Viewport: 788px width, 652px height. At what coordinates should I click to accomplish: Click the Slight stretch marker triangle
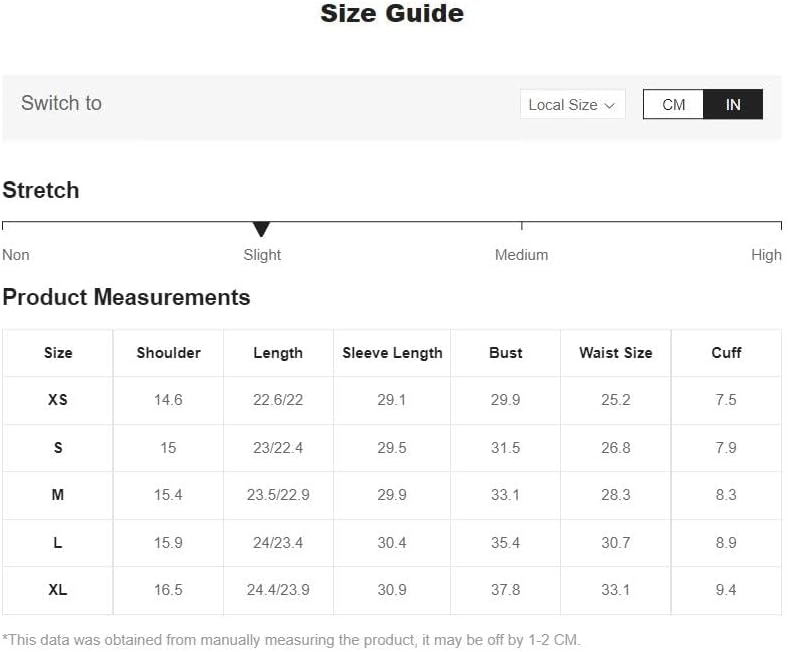pyautogui.click(x=261, y=229)
